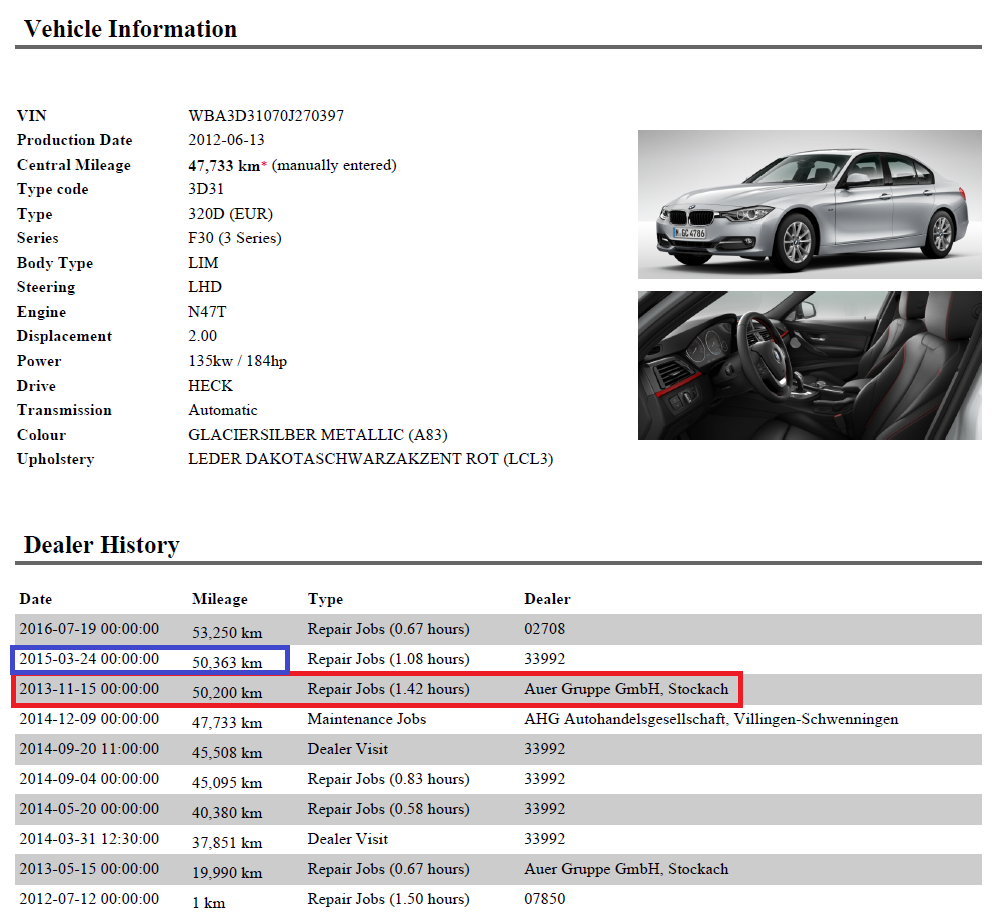997x922 pixels.
Task: Click the date 2014-09-20 11:00:00
Action: [89, 749]
